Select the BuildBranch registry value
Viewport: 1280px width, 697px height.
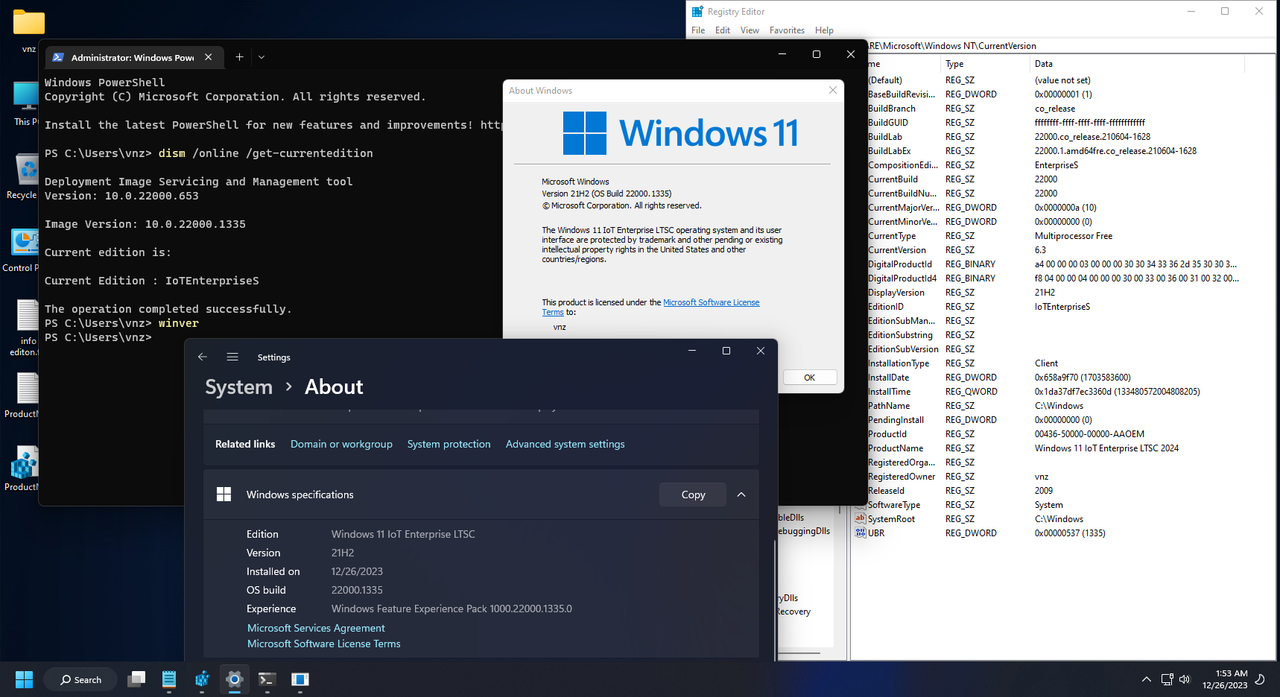click(x=891, y=108)
